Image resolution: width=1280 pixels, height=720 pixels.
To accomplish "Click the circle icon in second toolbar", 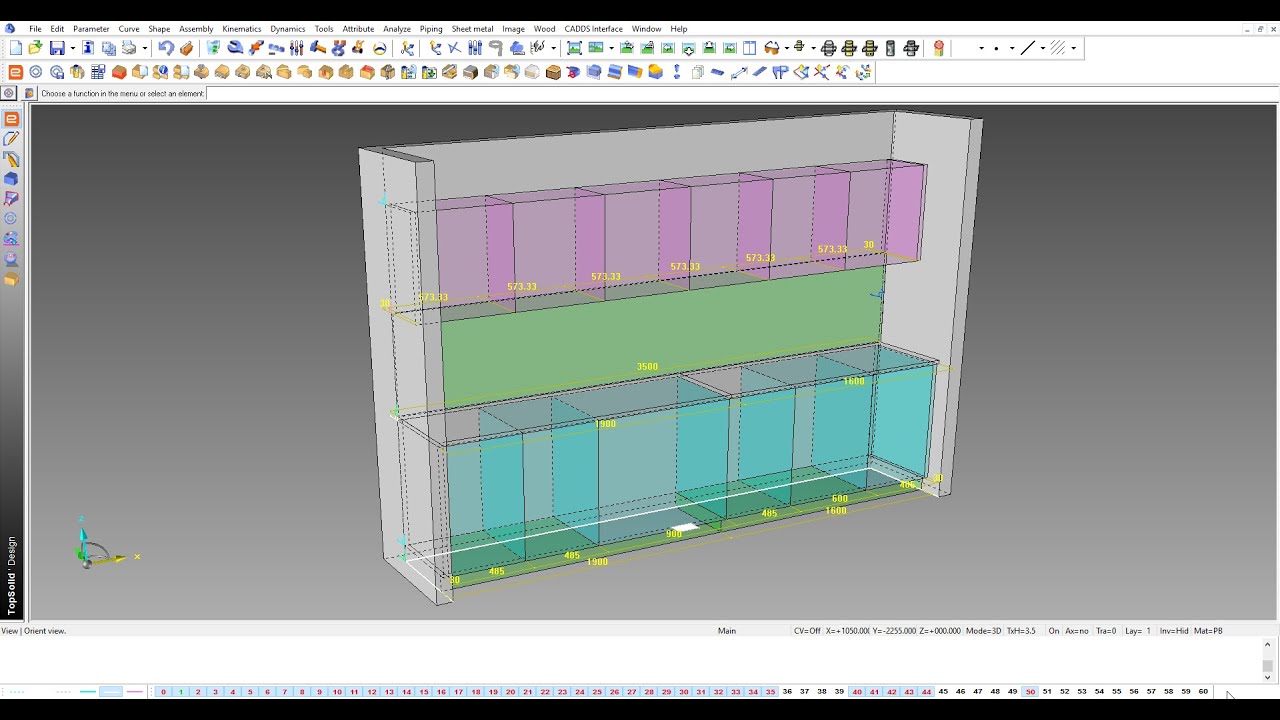I will pos(36,72).
